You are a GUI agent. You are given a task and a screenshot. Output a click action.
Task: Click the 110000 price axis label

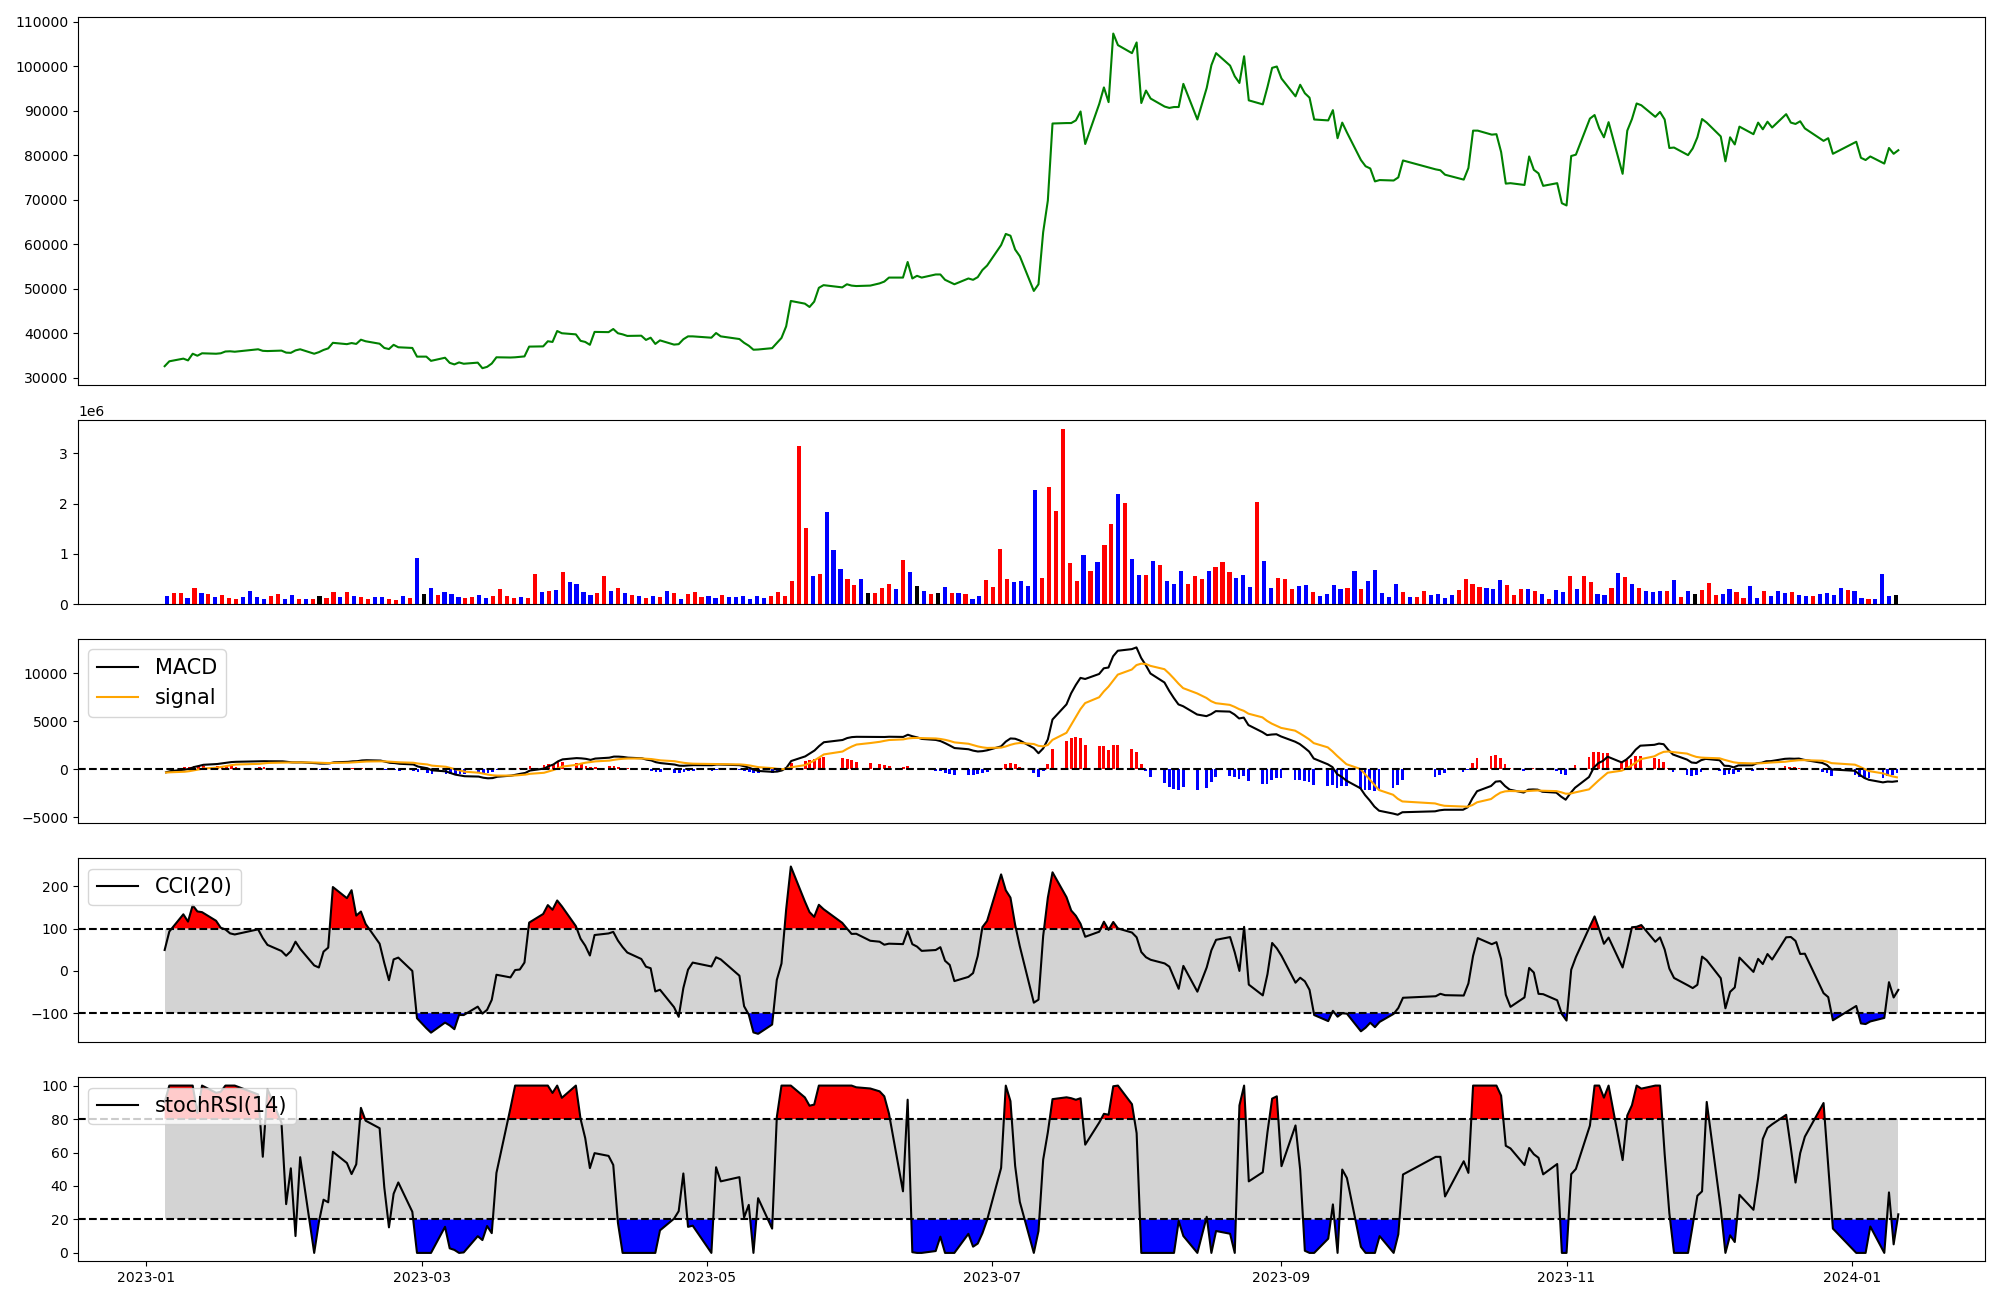click(43, 23)
